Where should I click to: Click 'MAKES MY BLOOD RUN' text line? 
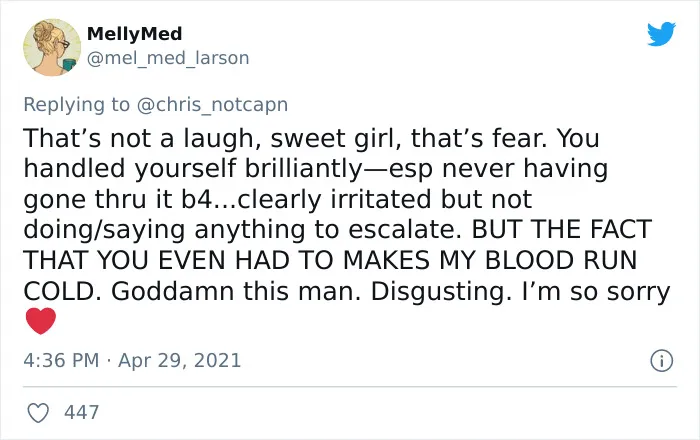490,260
